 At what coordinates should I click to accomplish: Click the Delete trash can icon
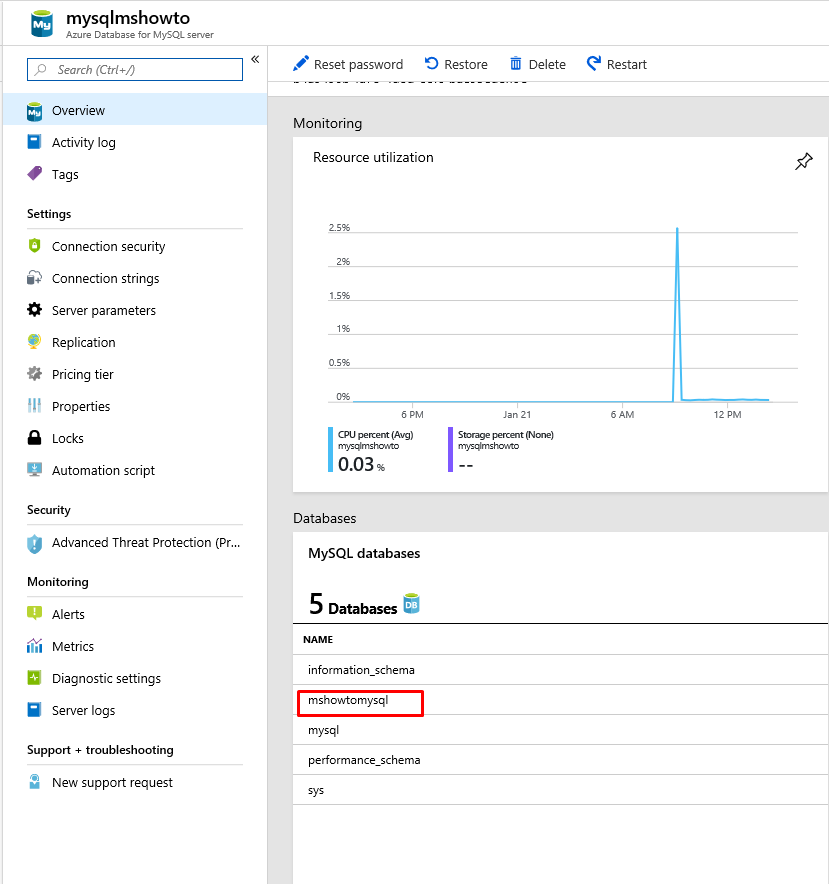point(515,63)
